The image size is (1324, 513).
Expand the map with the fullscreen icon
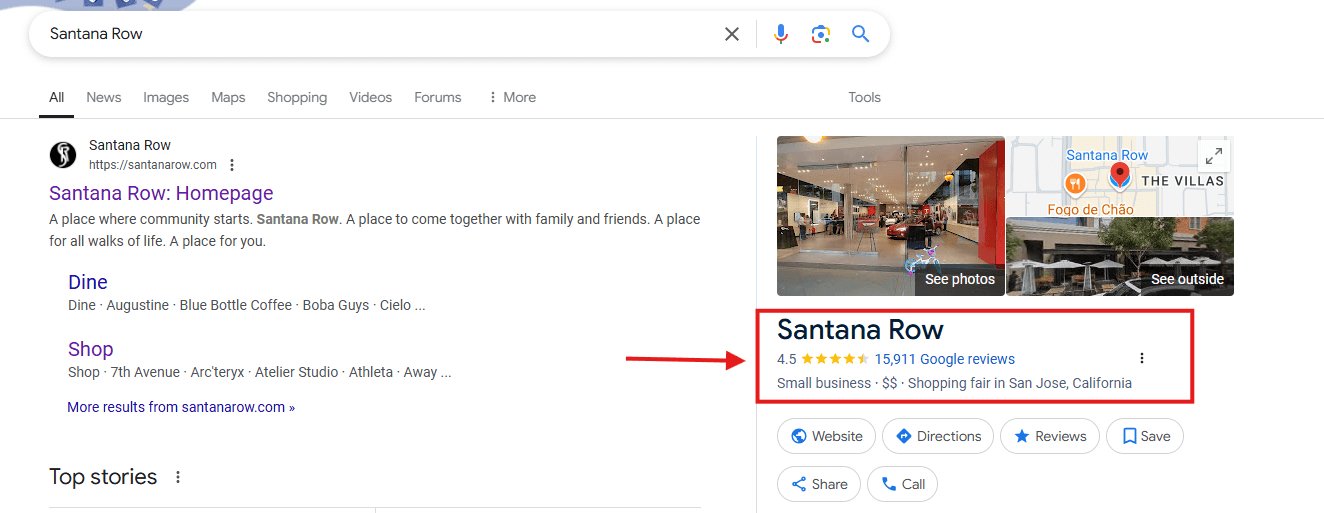point(1213,156)
